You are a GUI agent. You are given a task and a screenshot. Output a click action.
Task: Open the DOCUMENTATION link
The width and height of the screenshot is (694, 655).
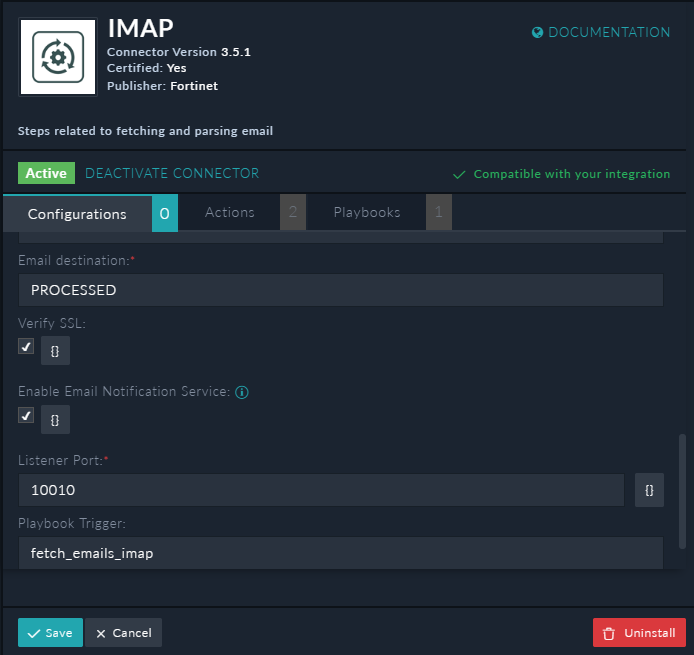pos(601,32)
